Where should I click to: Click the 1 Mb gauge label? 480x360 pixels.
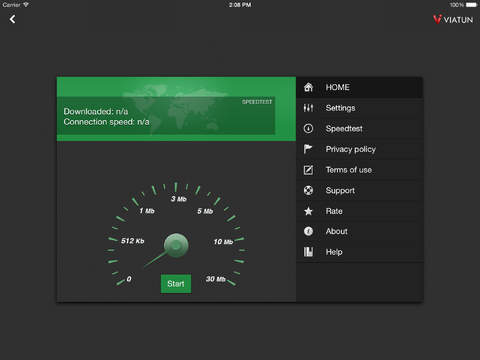click(147, 211)
